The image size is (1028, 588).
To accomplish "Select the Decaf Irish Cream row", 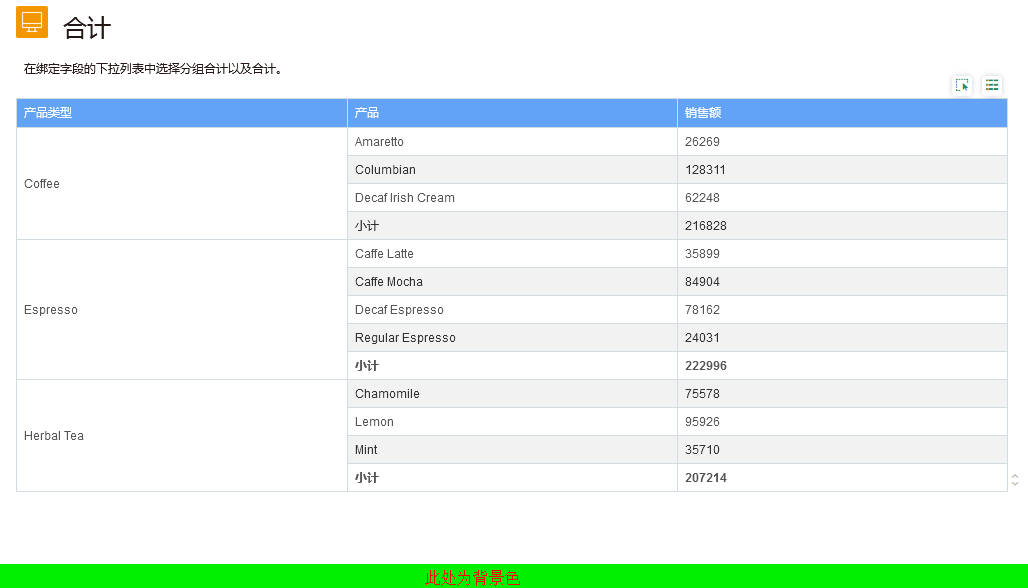I will click(x=405, y=198).
